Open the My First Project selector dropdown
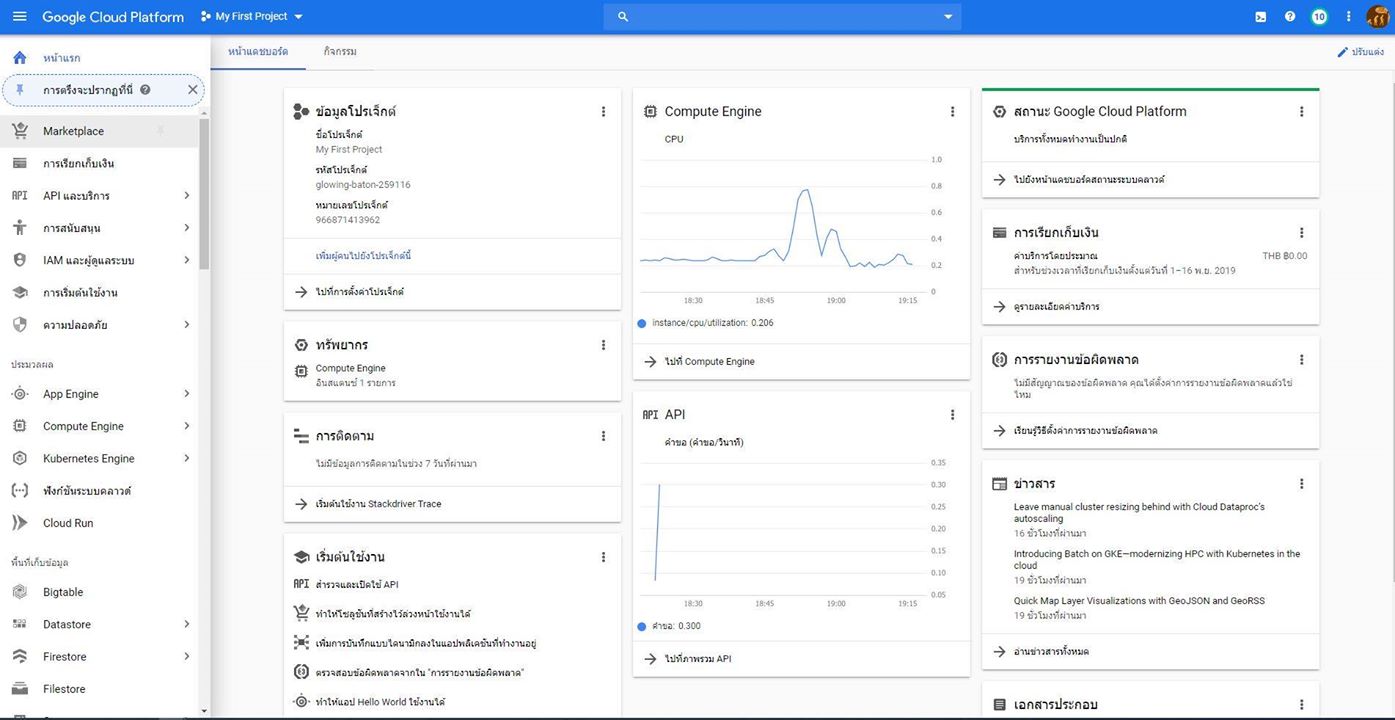The width and height of the screenshot is (1395, 720). [251, 17]
